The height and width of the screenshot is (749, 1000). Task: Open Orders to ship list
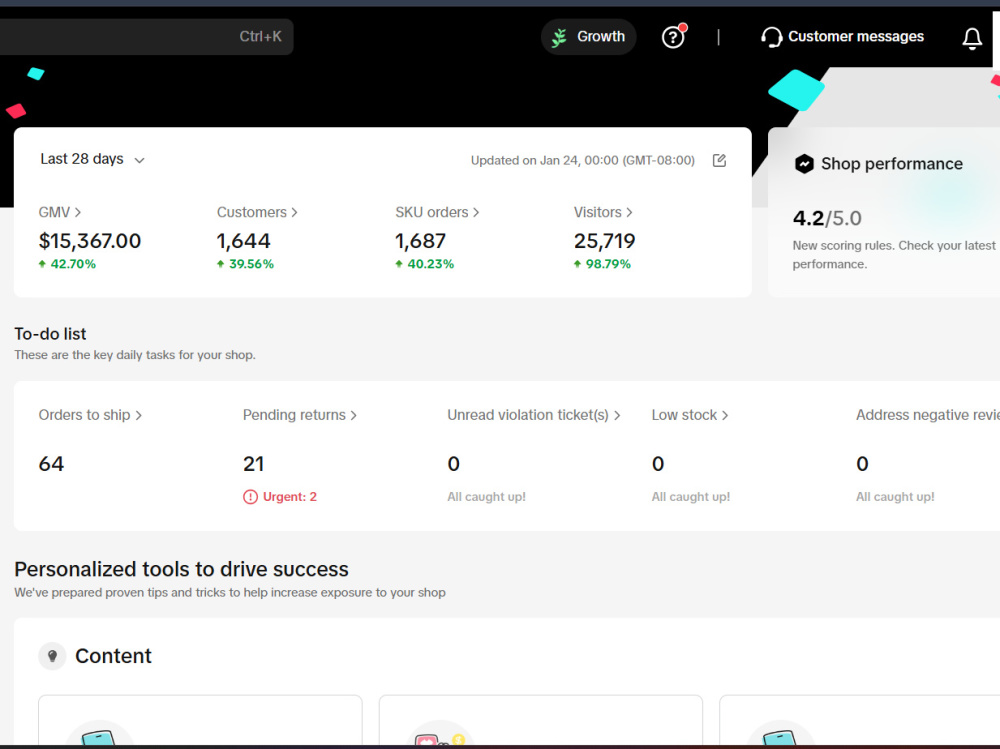click(x=90, y=415)
